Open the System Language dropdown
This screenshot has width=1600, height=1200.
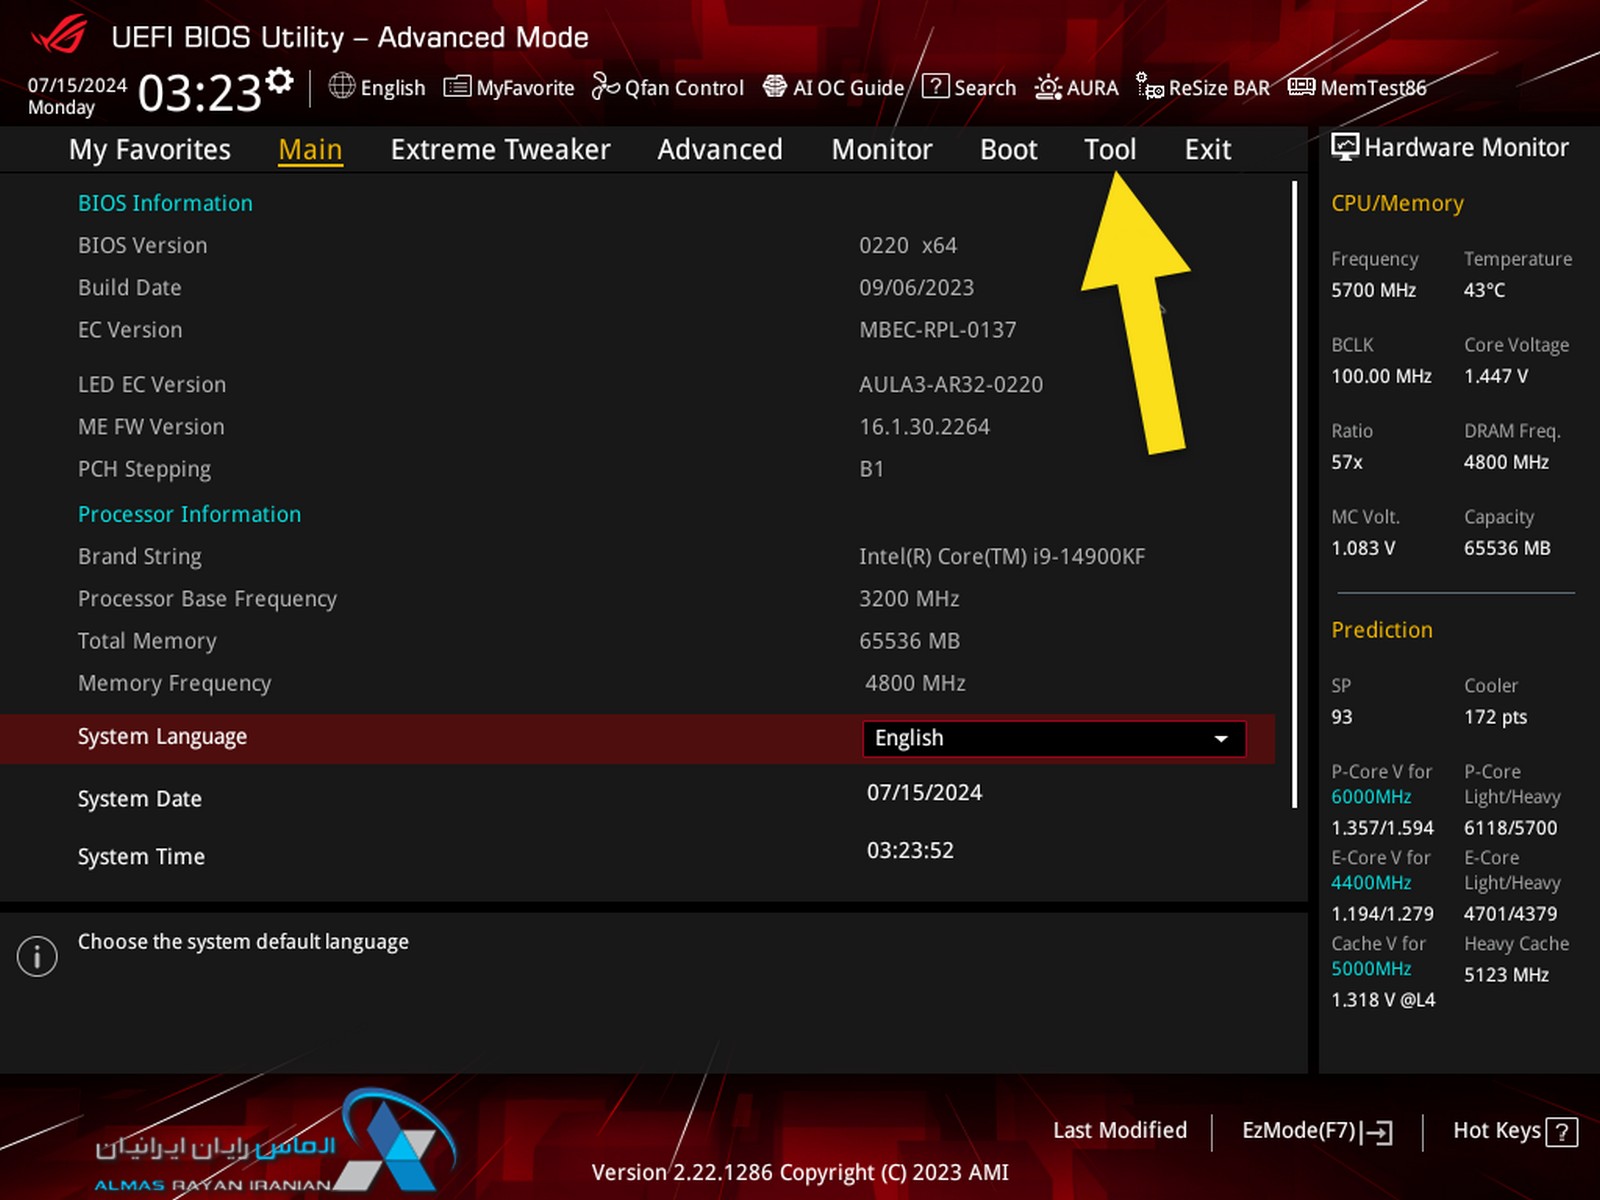point(1054,739)
